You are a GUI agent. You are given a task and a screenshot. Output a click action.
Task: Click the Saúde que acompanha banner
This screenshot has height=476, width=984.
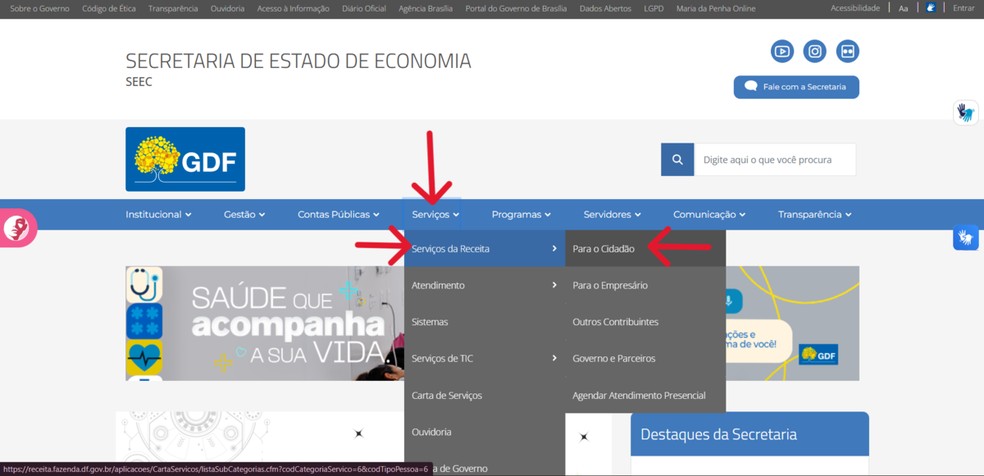pyautogui.click(x=265, y=324)
